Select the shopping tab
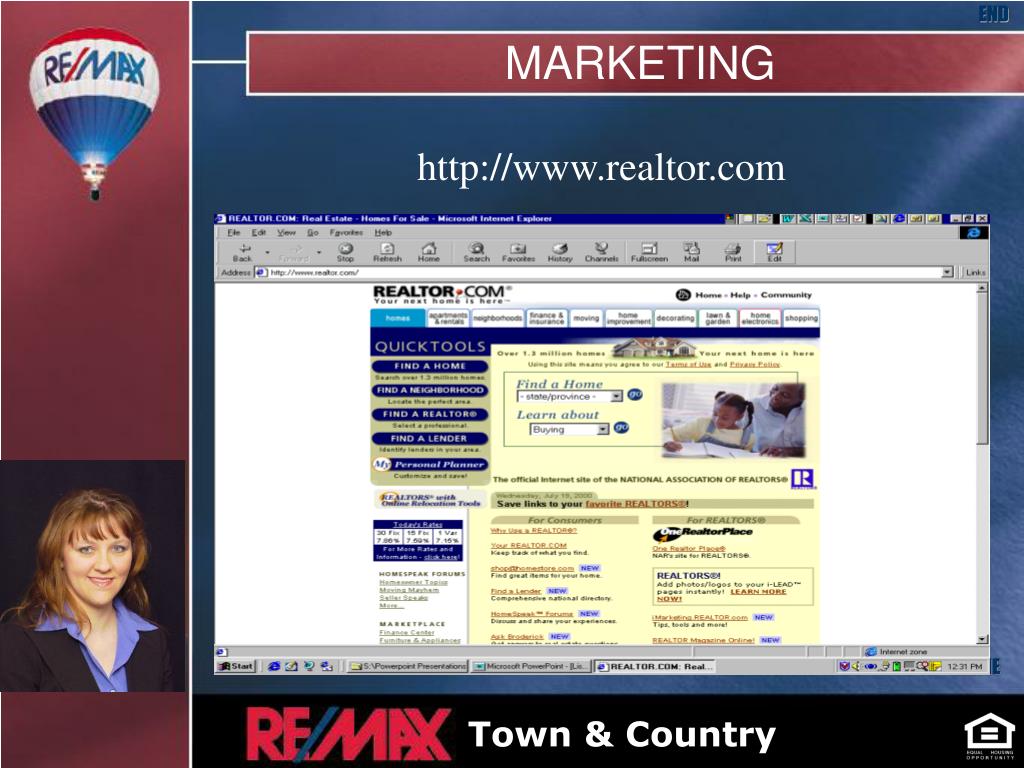This screenshot has width=1024, height=768. [x=801, y=318]
